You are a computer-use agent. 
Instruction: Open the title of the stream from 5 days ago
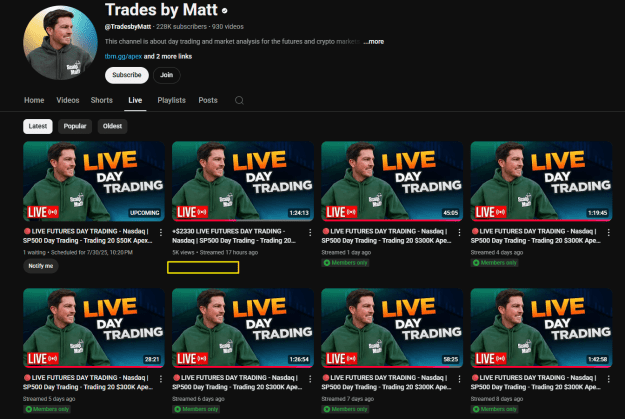tap(88, 382)
